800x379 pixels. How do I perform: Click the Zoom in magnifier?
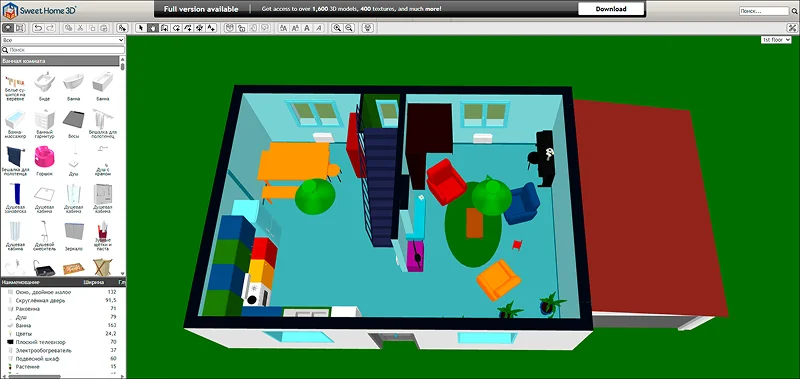337,28
